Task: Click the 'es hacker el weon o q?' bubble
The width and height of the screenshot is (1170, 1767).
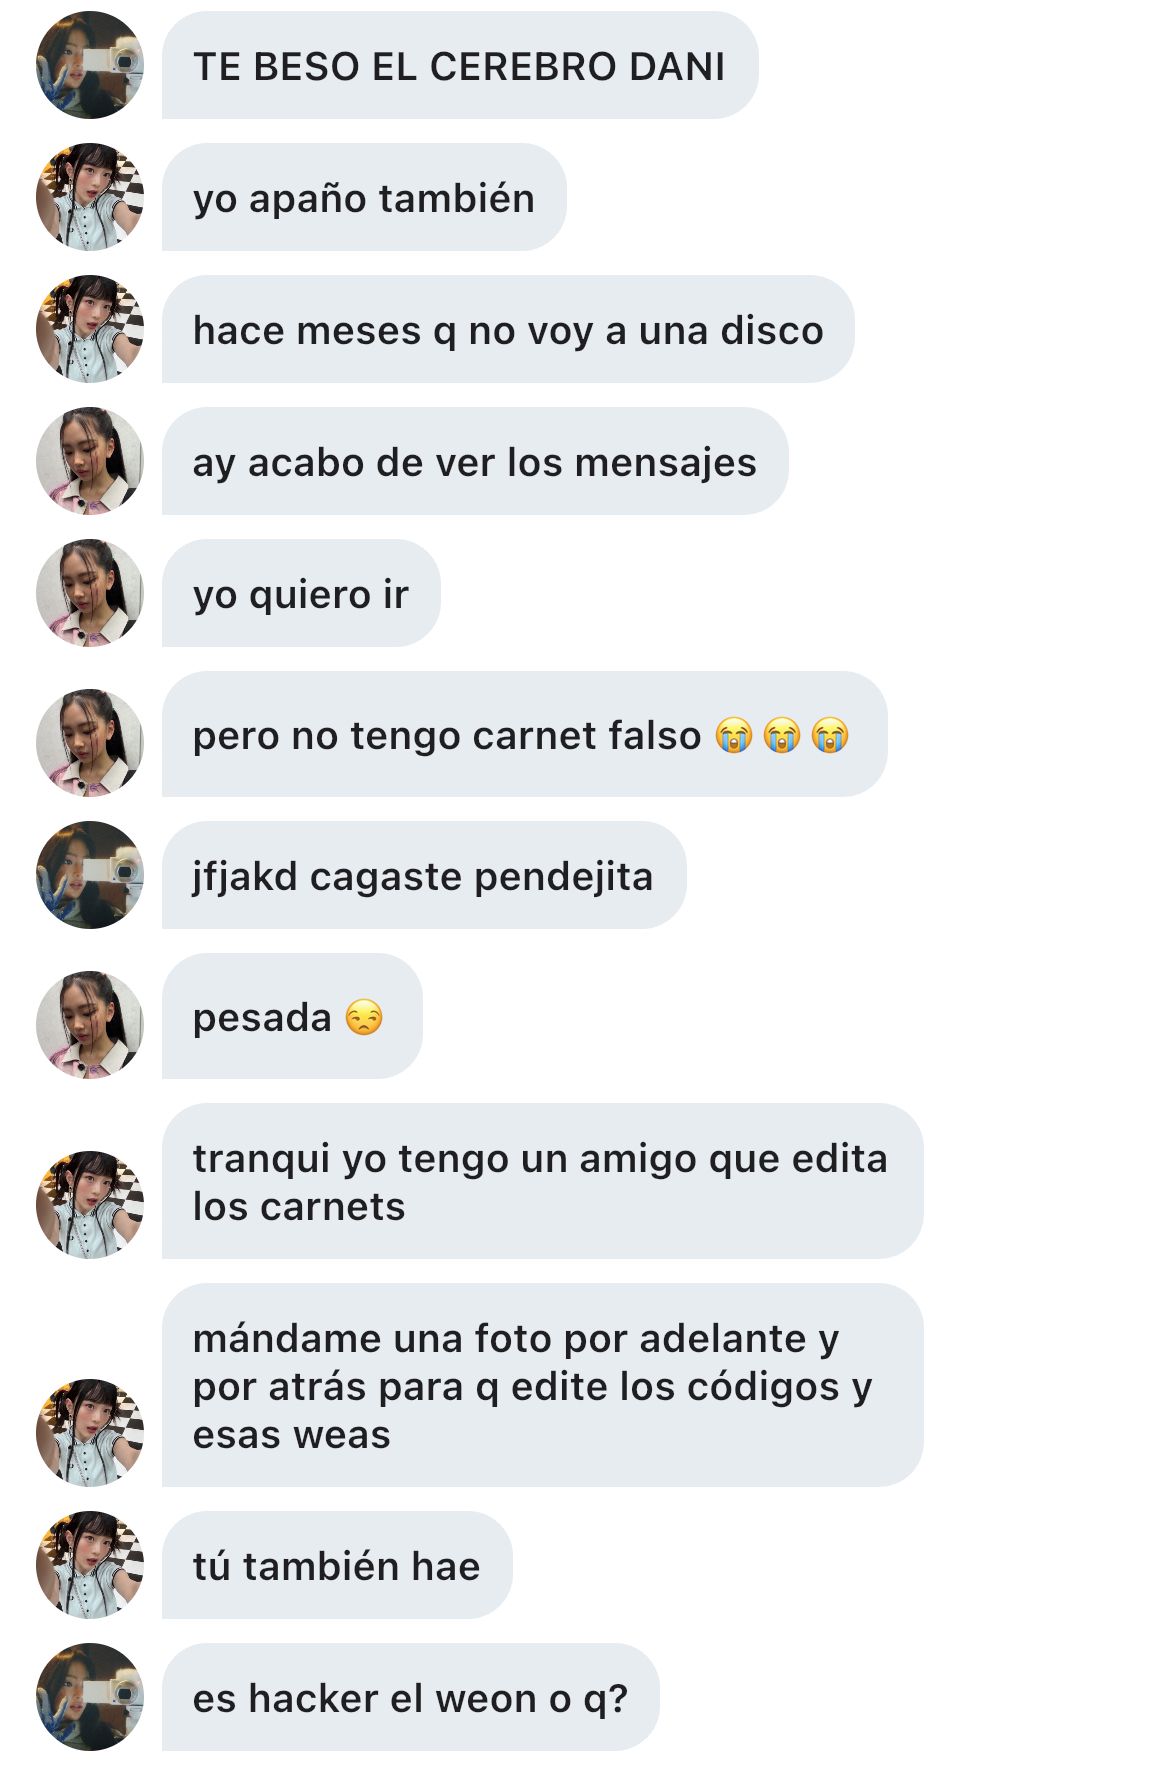Action: pyautogui.click(x=410, y=1697)
